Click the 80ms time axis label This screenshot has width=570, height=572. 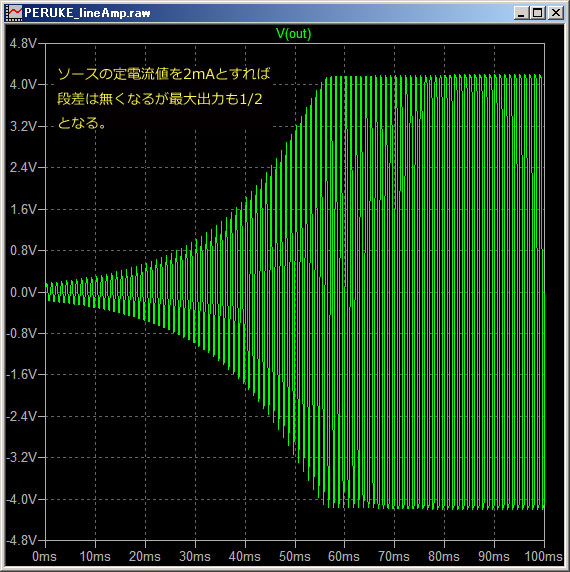tap(444, 557)
